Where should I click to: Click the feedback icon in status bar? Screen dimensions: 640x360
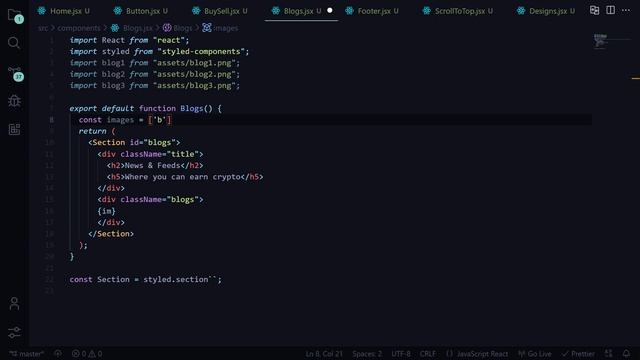[609, 353]
